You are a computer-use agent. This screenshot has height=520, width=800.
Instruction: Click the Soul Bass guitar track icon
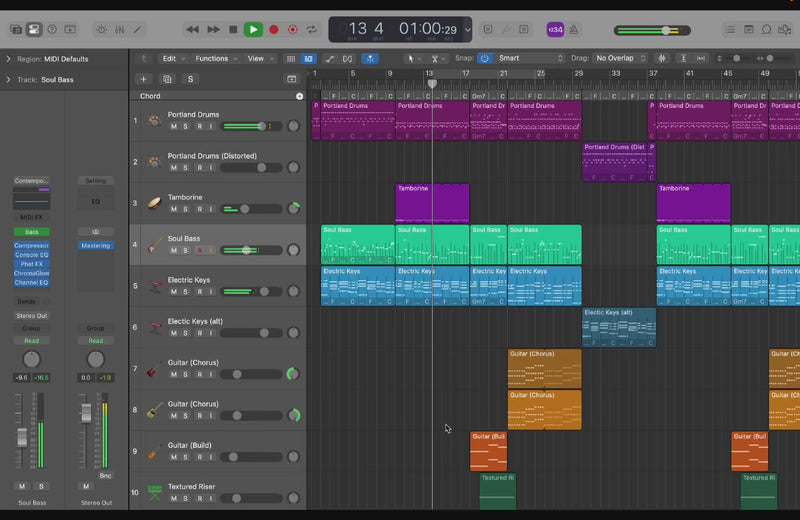(154, 245)
